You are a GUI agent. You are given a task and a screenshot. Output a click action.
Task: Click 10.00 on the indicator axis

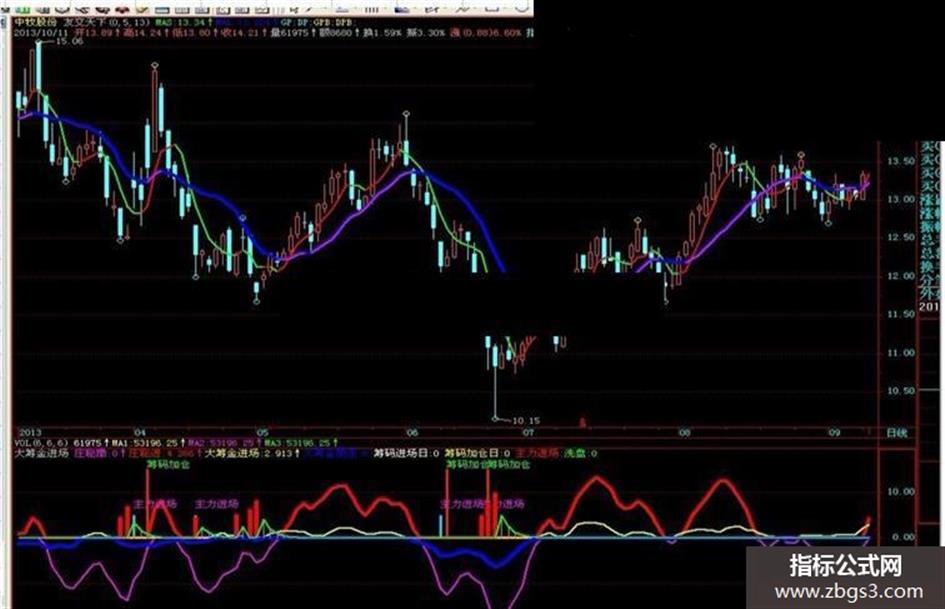900,492
